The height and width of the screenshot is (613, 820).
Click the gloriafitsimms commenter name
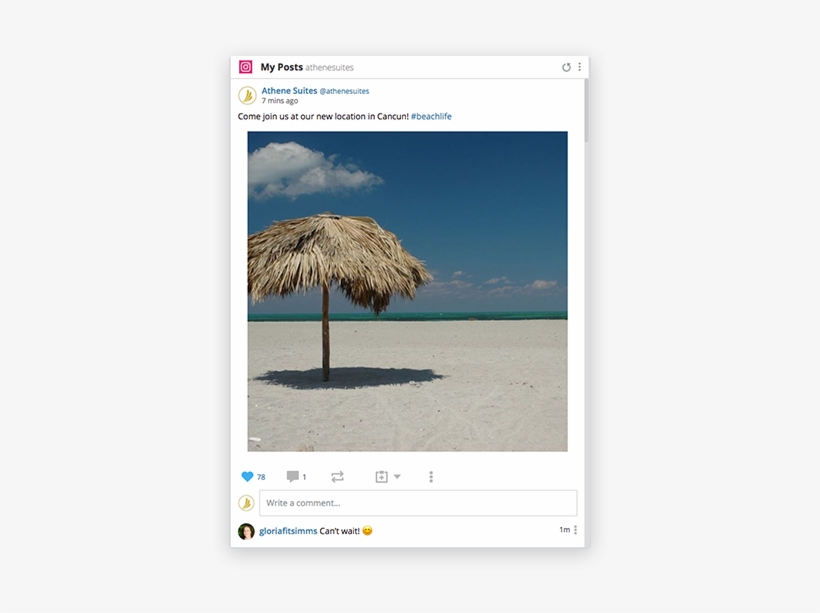(x=291, y=531)
